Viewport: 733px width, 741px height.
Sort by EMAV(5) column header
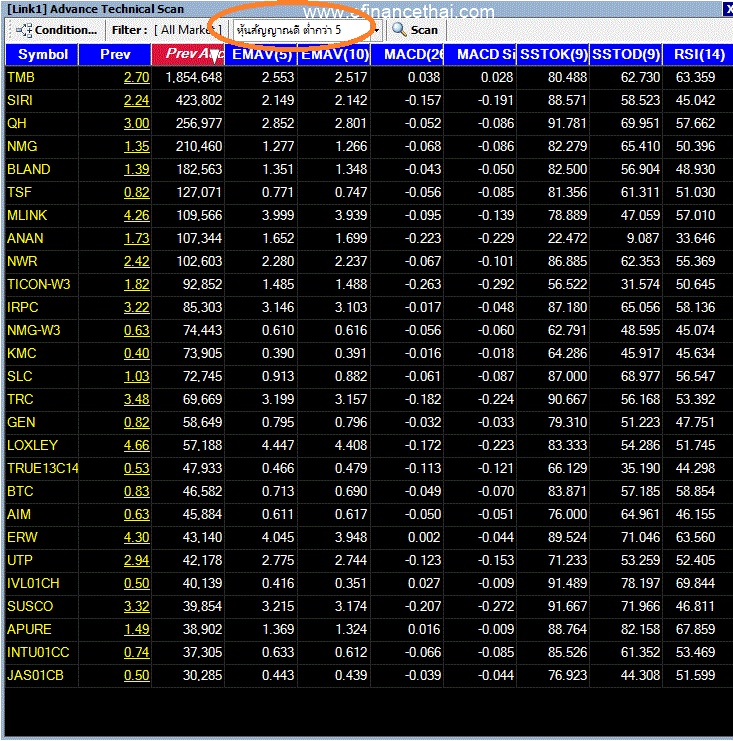click(261, 54)
